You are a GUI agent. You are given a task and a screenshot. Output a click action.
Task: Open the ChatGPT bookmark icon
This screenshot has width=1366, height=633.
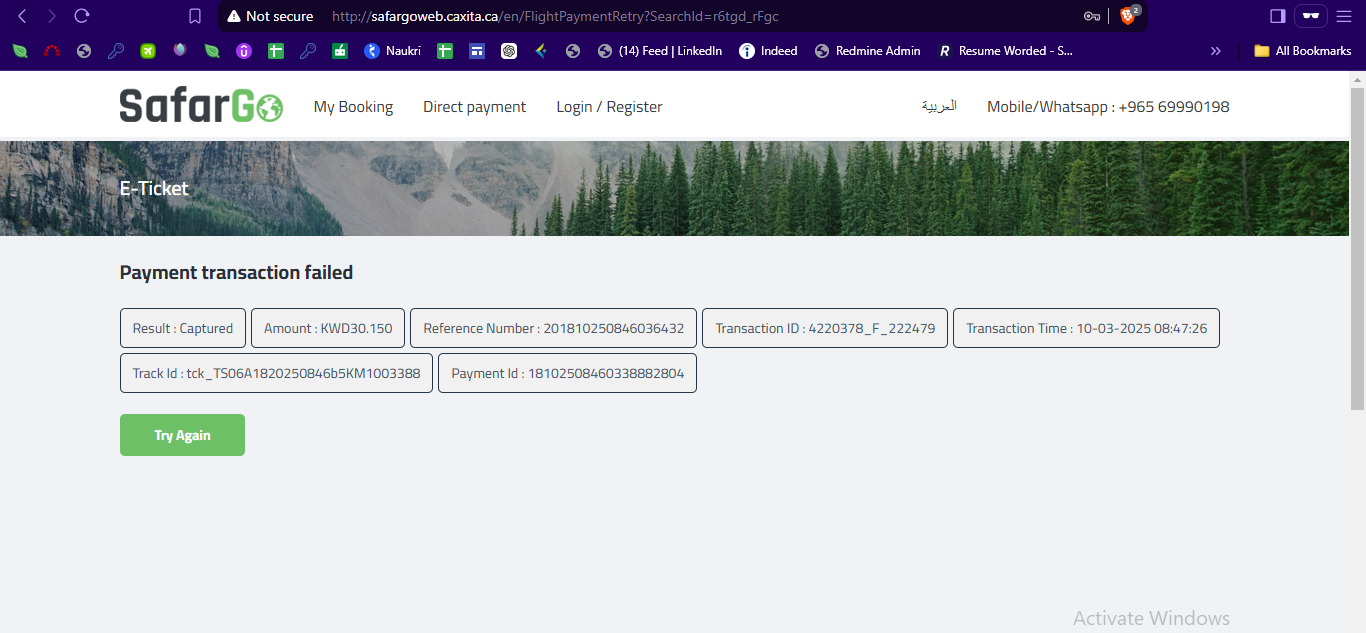coord(509,51)
